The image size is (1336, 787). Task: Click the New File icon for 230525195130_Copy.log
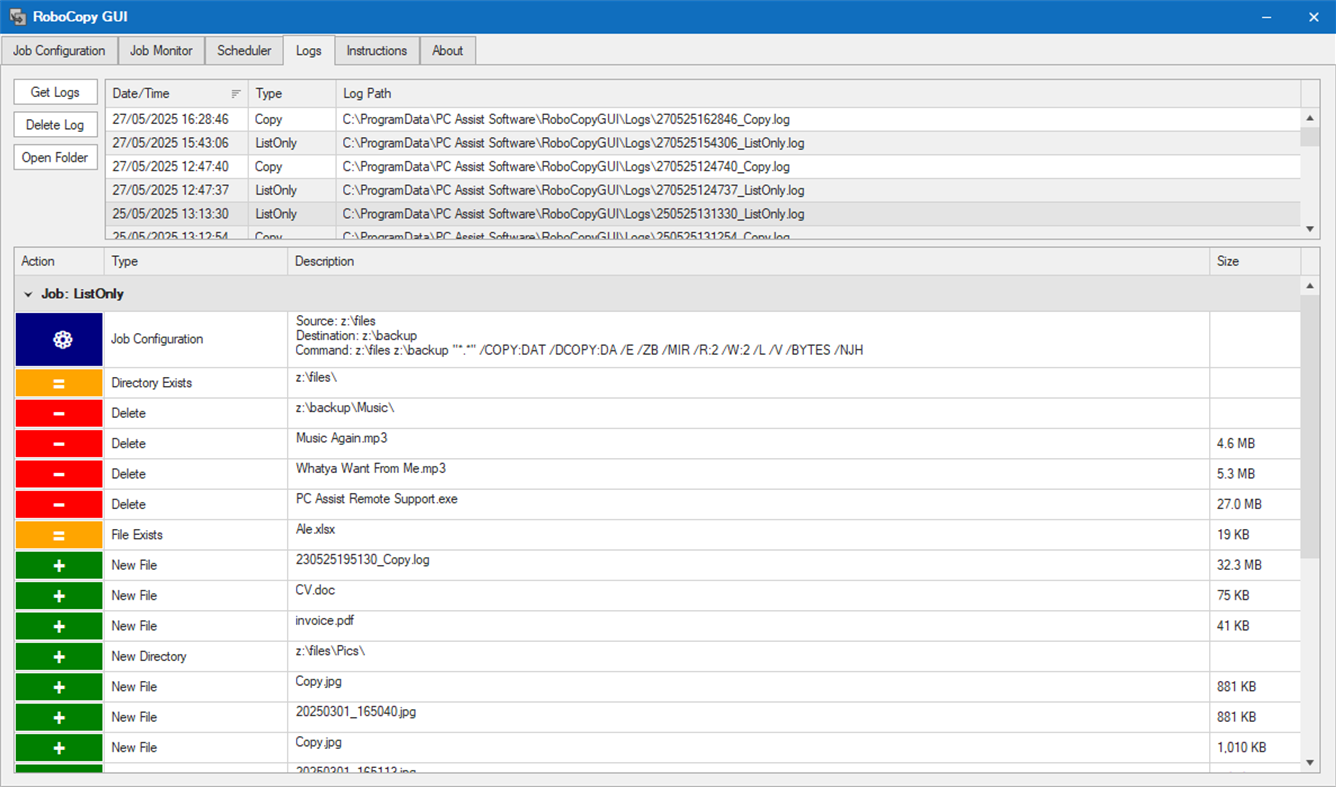click(x=58, y=564)
